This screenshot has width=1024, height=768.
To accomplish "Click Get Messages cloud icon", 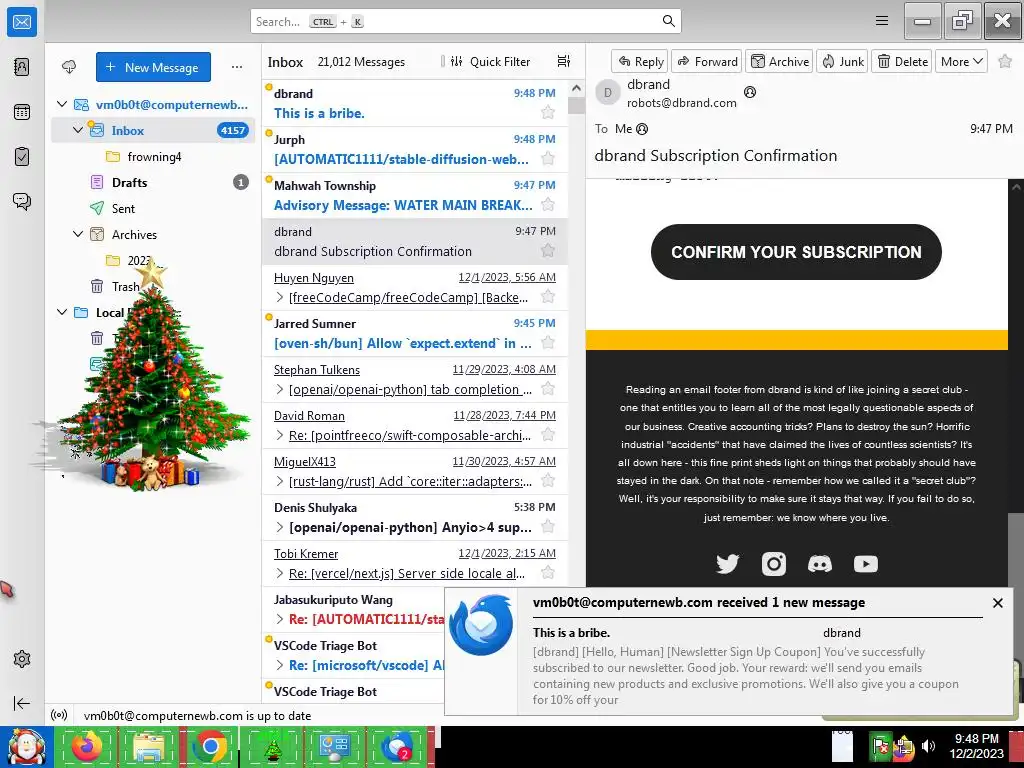I will (69, 67).
